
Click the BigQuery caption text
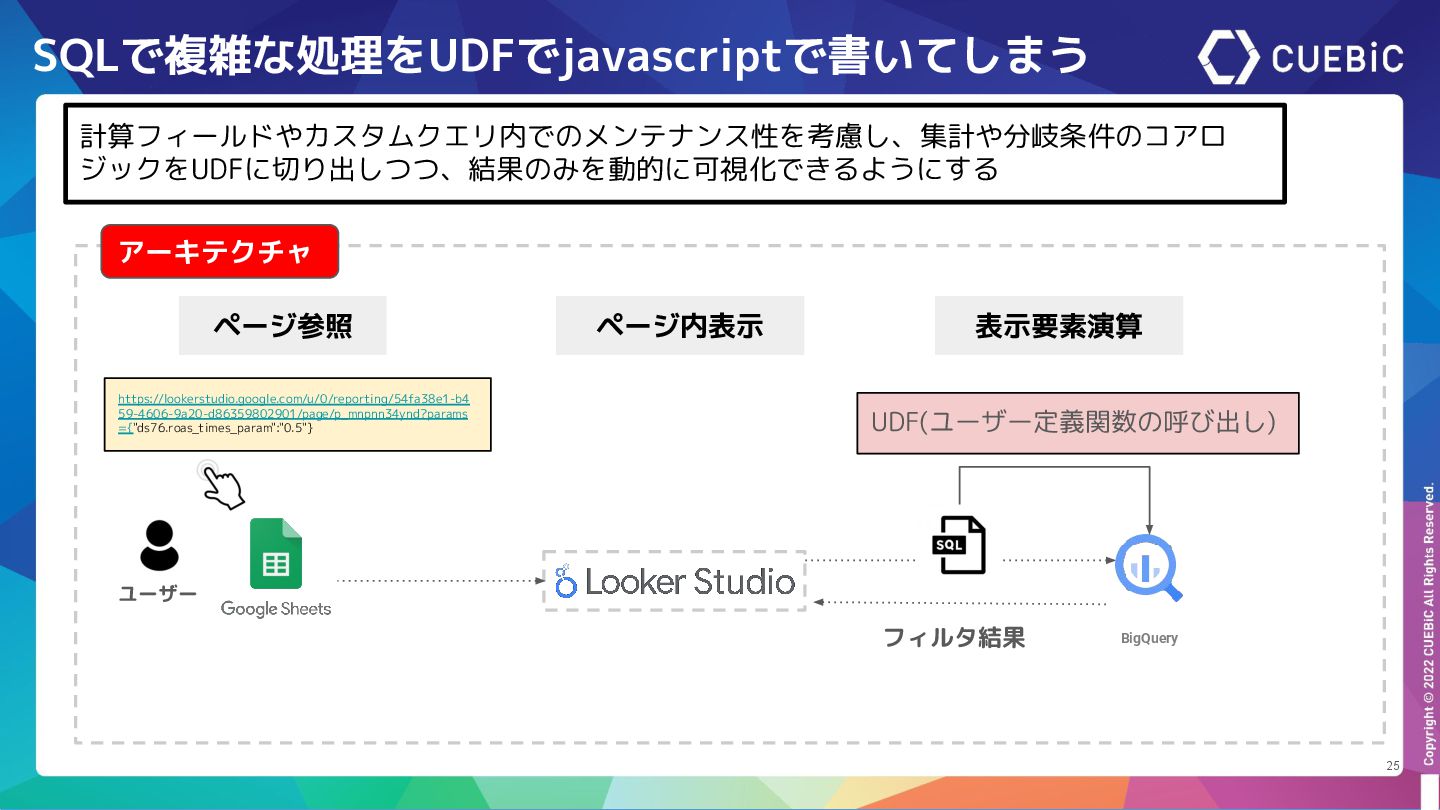(1149, 638)
